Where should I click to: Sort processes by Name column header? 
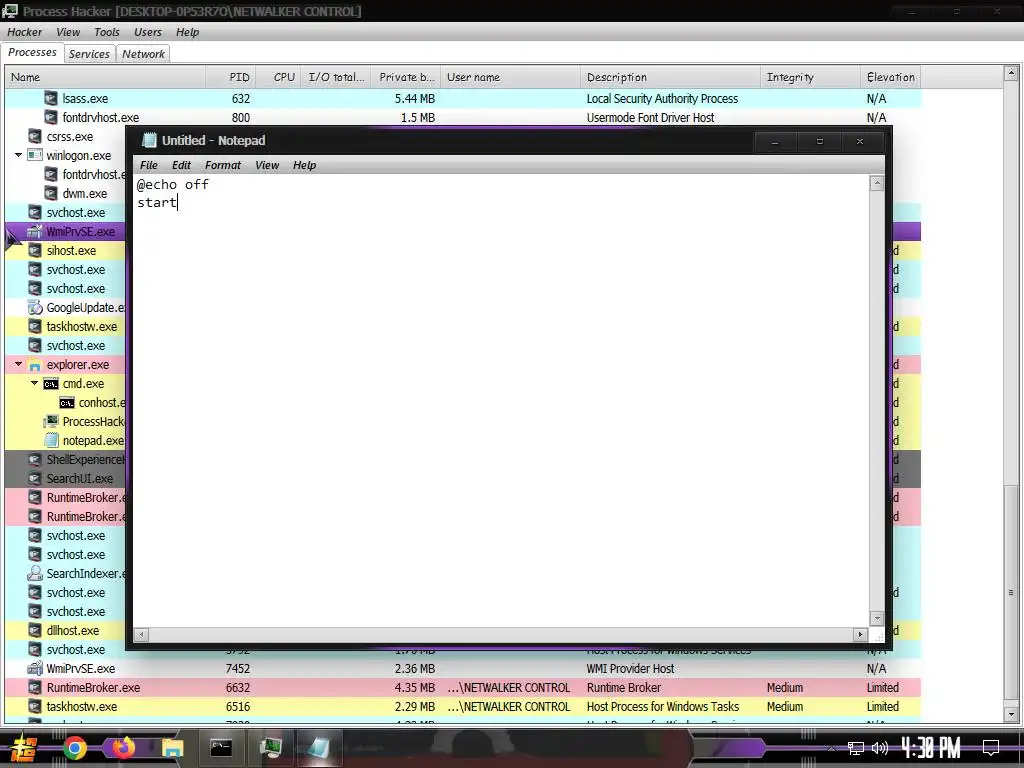(105, 77)
